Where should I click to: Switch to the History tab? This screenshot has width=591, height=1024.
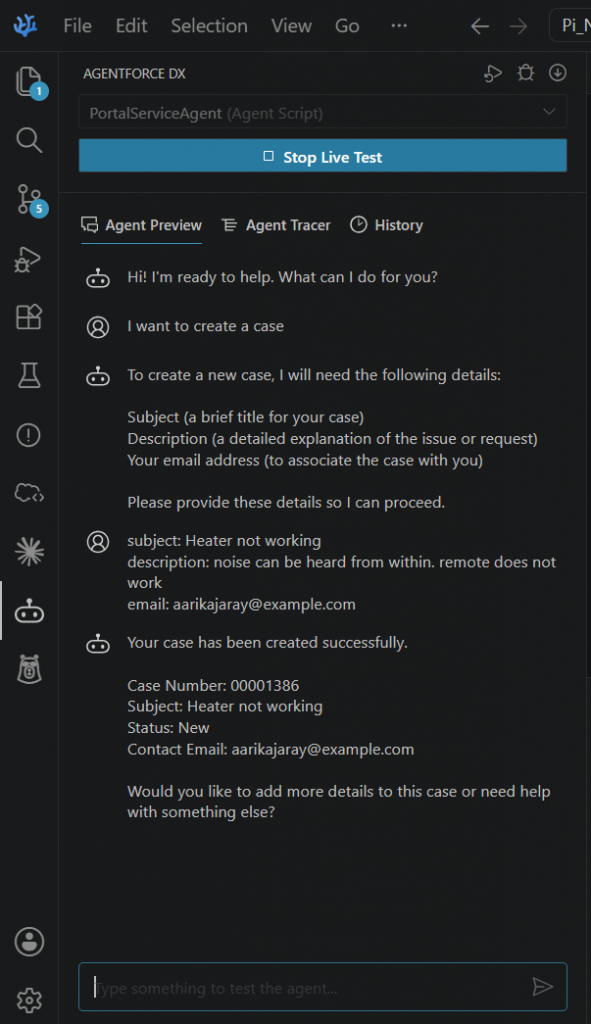tap(387, 225)
